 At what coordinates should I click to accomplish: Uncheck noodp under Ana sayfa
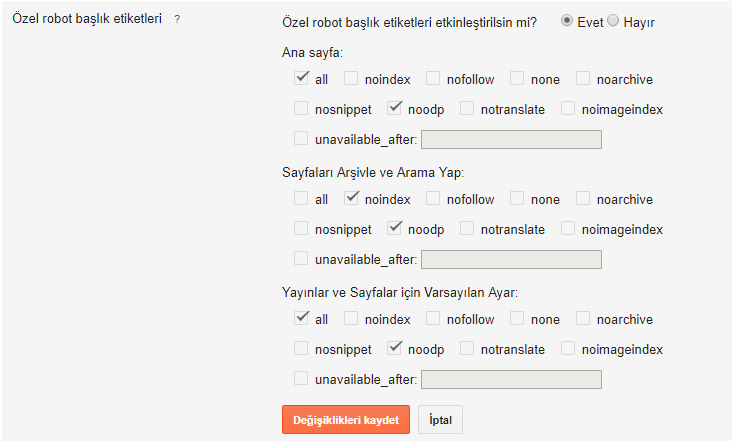click(x=394, y=108)
